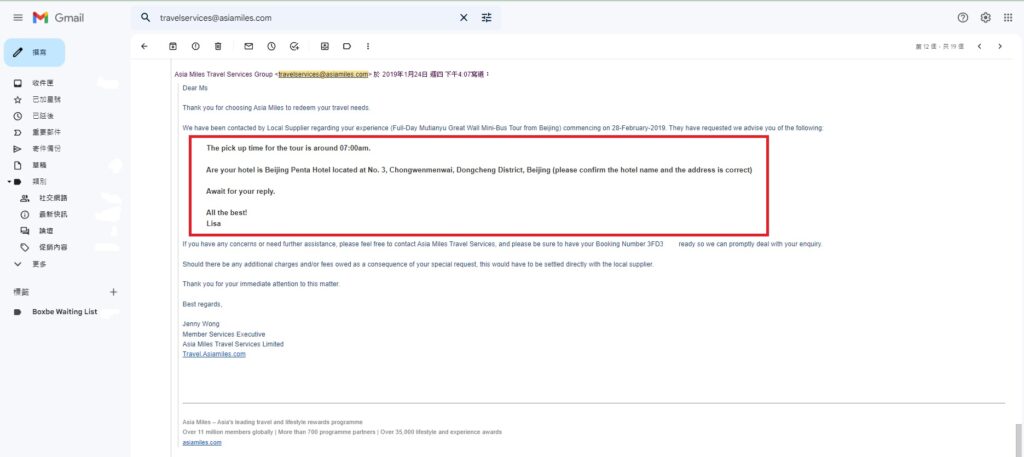Image resolution: width=1024 pixels, height=457 pixels.
Task: Snooze this email with clock icon
Action: point(271,46)
